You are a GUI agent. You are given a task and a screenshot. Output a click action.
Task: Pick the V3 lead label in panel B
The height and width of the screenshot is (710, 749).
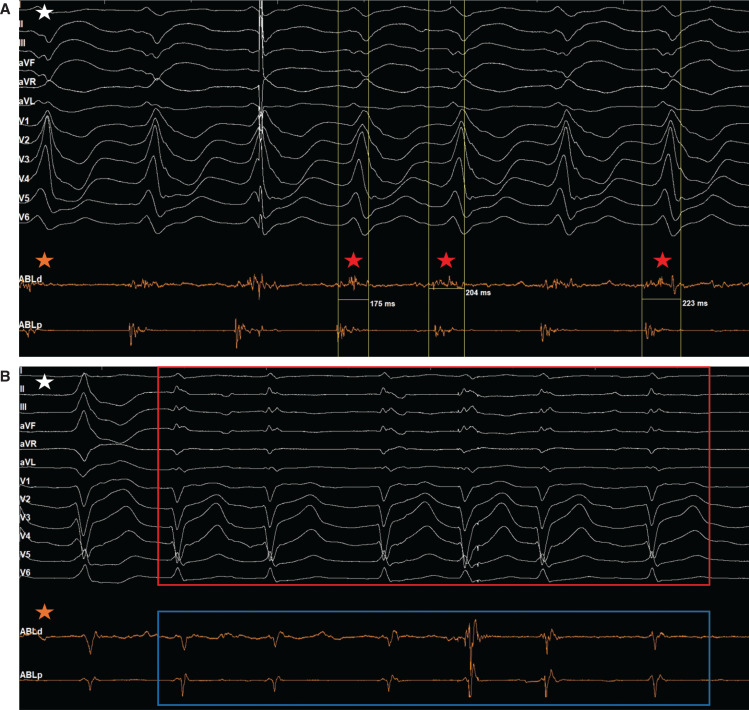coord(25,517)
